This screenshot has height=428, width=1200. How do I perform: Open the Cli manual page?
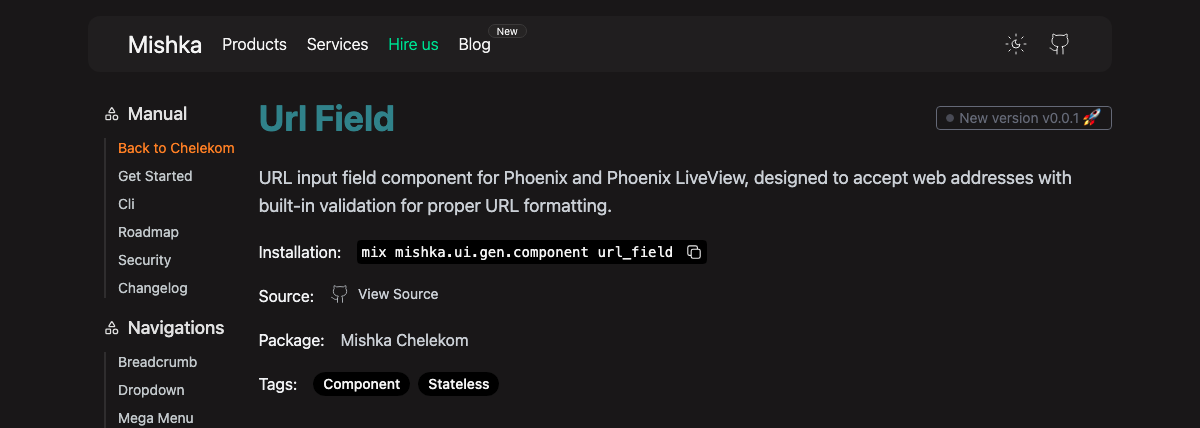click(126, 204)
